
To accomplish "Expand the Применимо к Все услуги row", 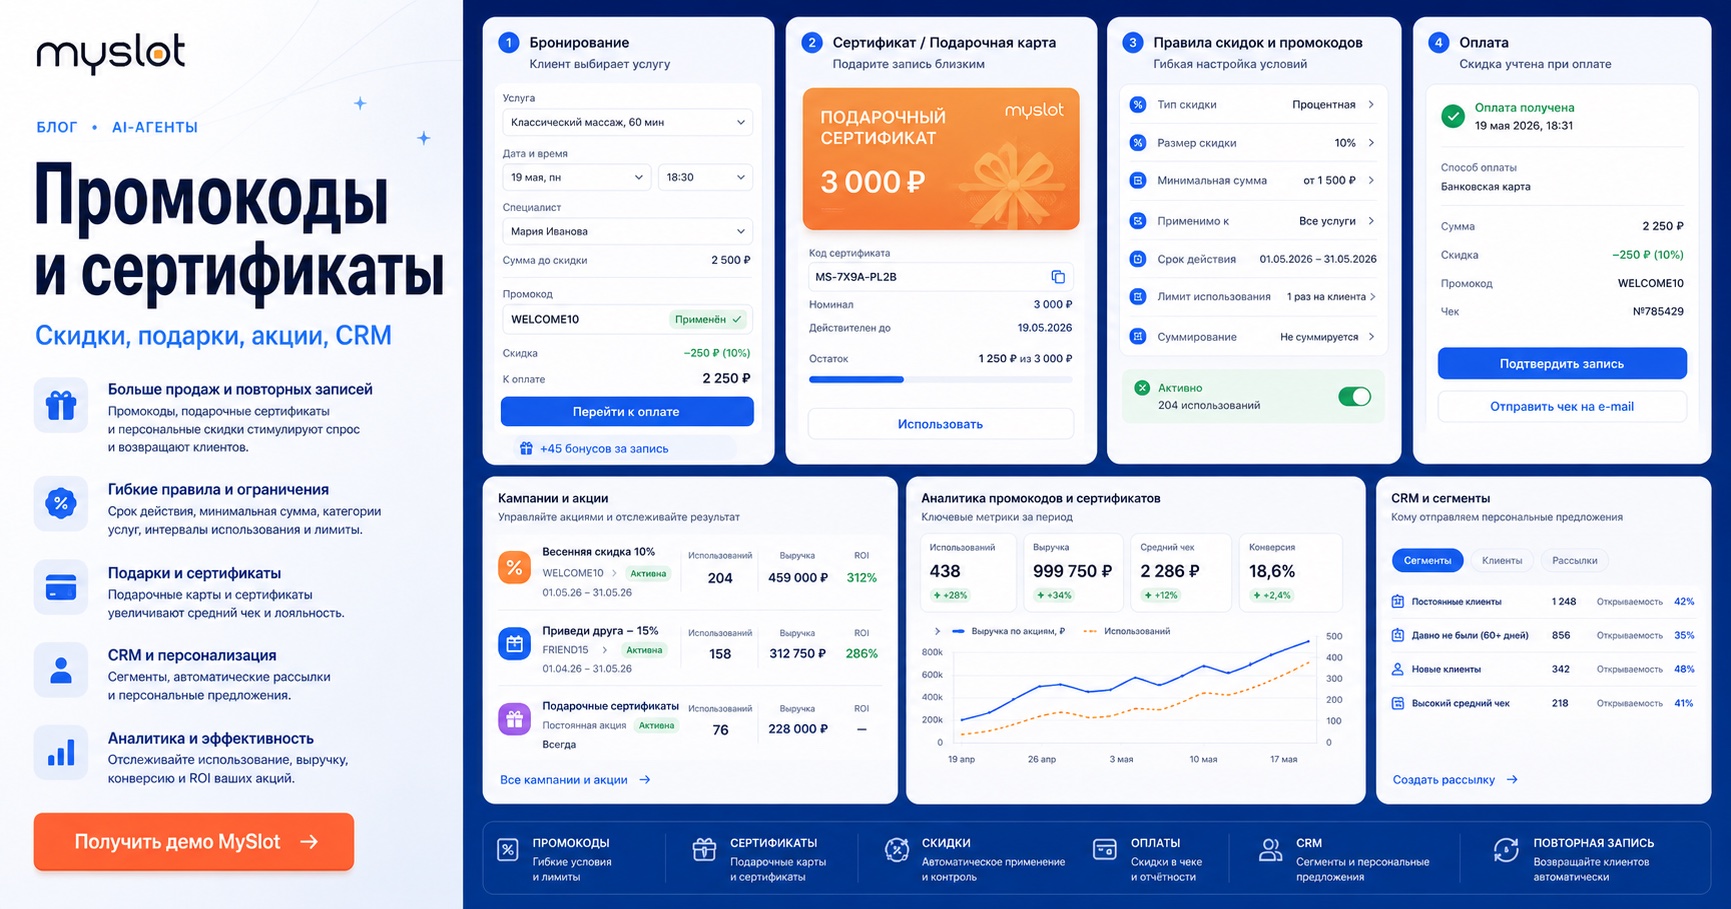I will [1252, 221].
